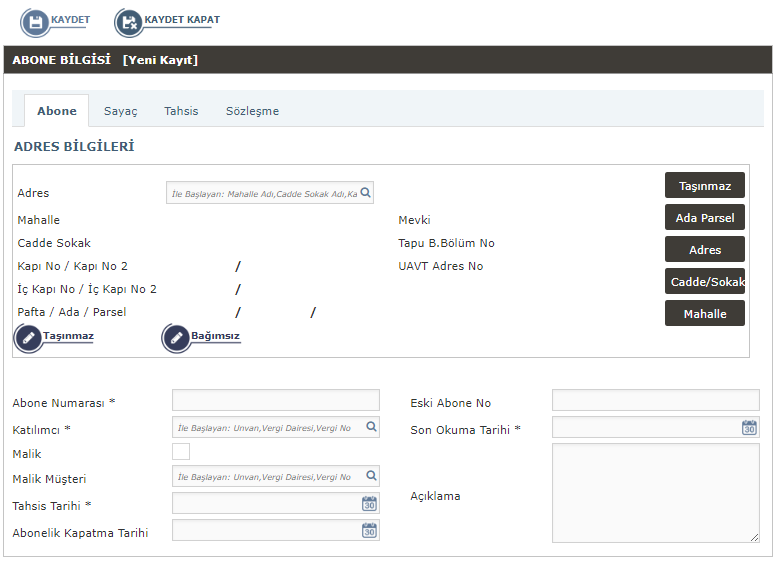Click the Malik Müşteri search magnifier icon

371,476
